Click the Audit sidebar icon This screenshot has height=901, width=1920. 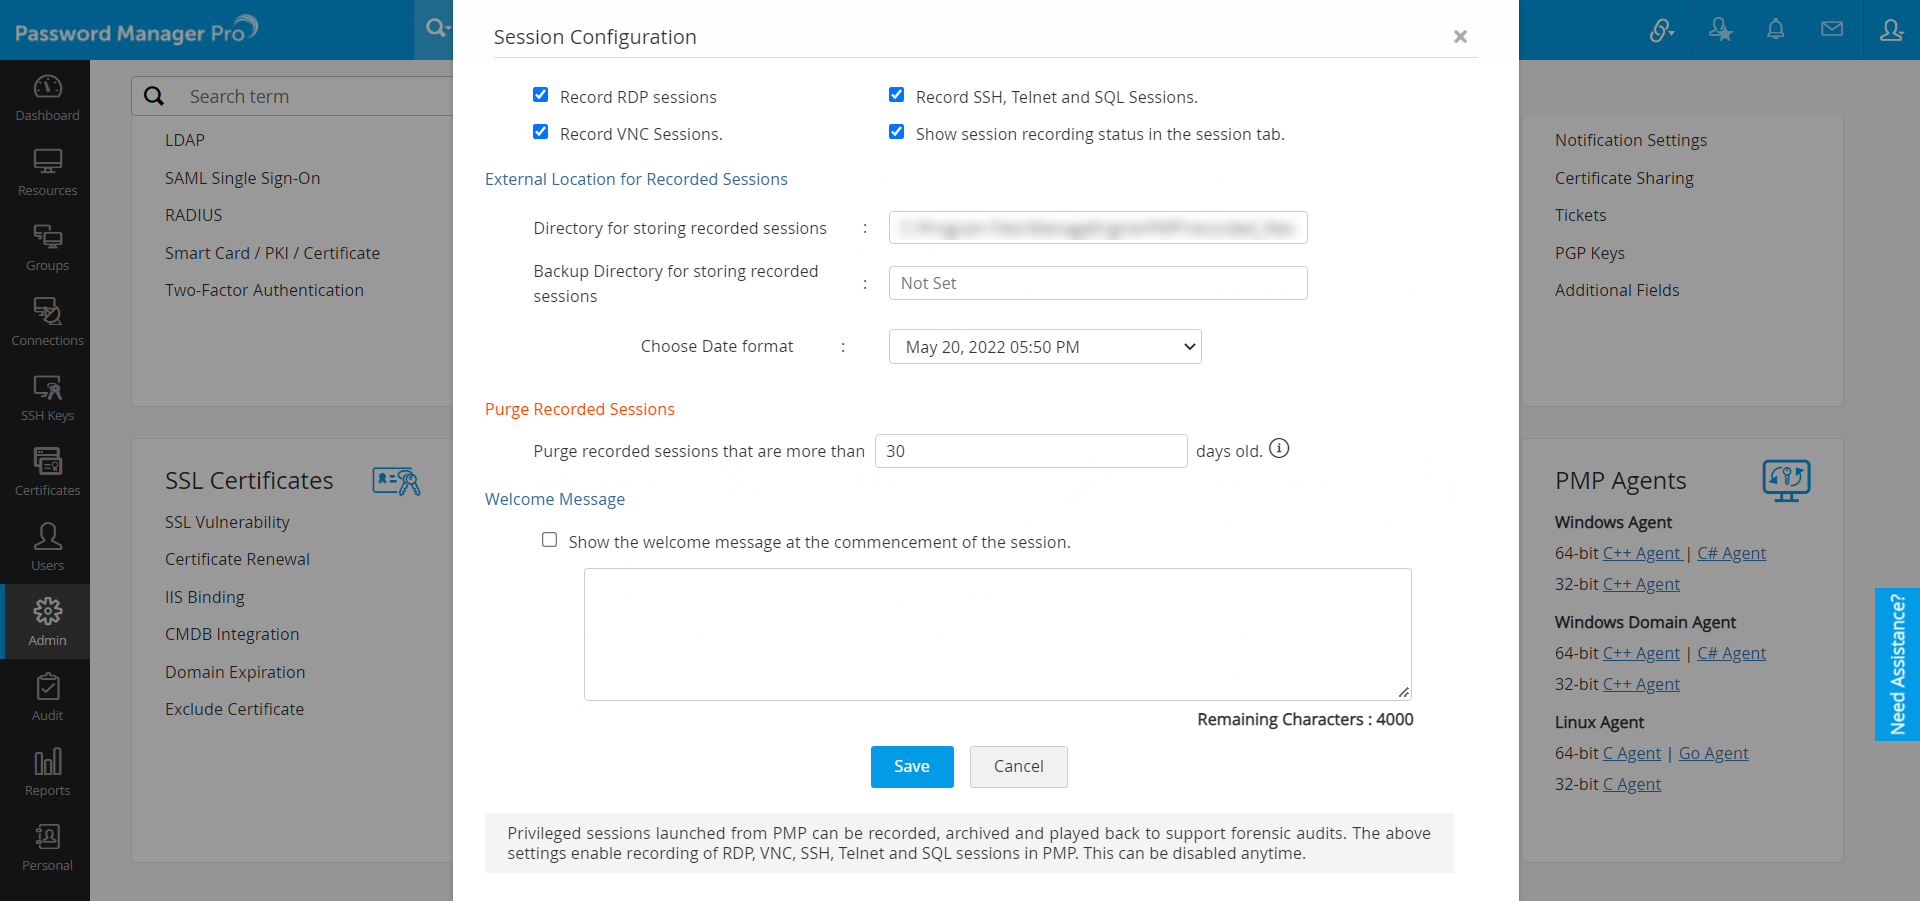pyautogui.click(x=47, y=697)
